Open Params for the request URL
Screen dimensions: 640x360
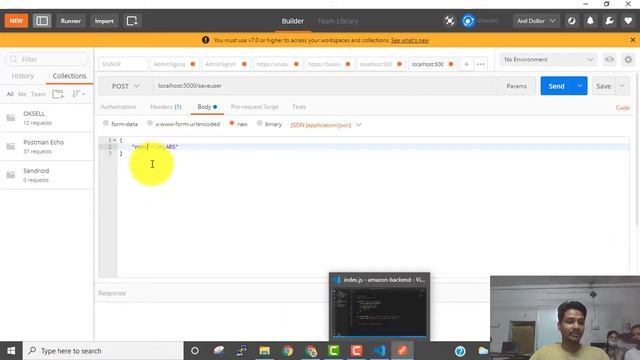point(516,86)
